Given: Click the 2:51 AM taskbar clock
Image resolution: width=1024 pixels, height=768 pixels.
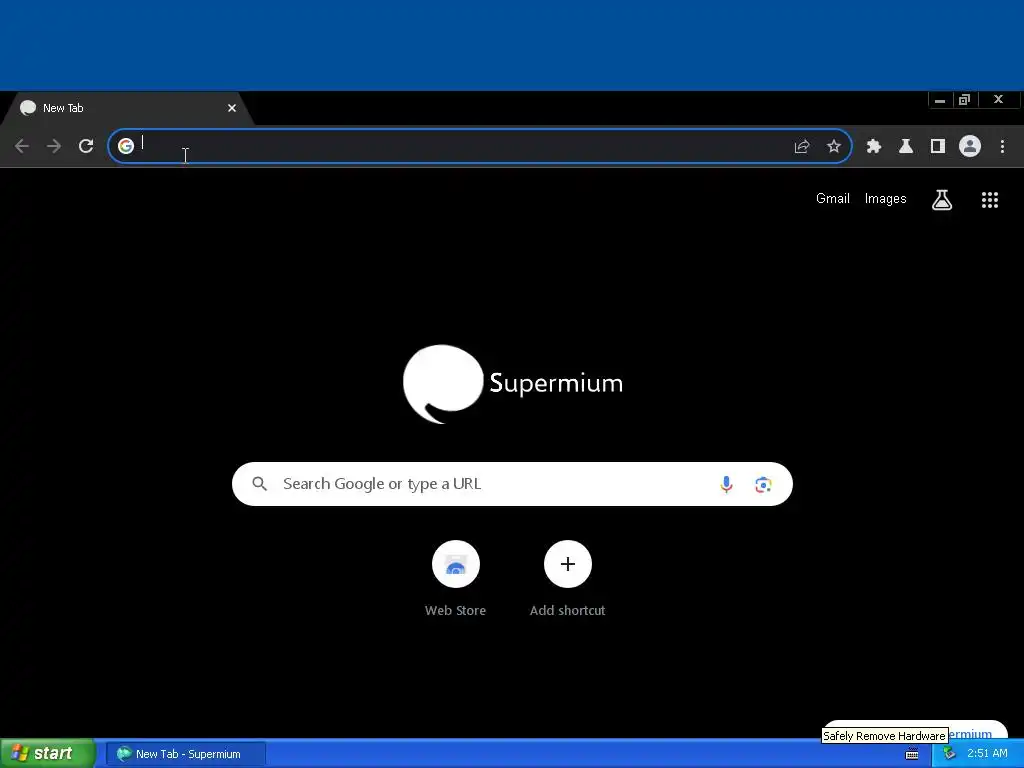Looking at the screenshot, I should [987, 754].
